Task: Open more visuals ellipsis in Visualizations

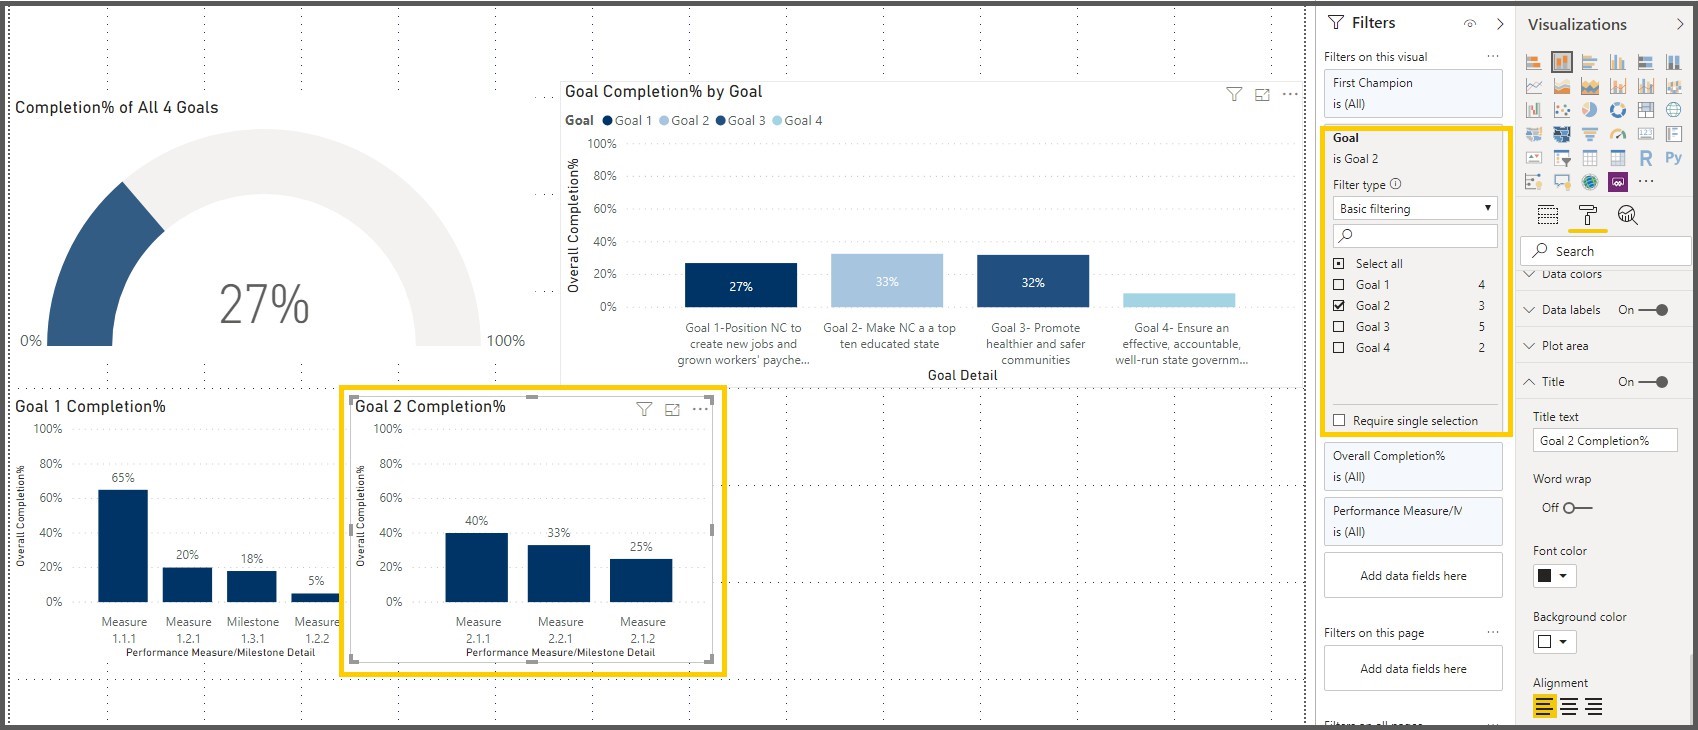Action: click(x=1646, y=181)
